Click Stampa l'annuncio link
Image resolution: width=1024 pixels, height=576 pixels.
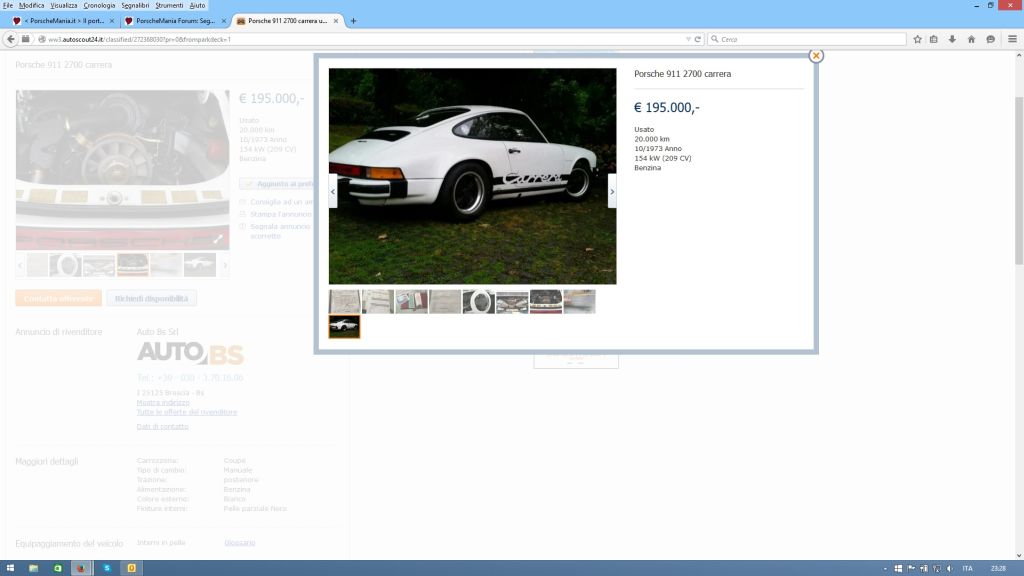click(281, 214)
